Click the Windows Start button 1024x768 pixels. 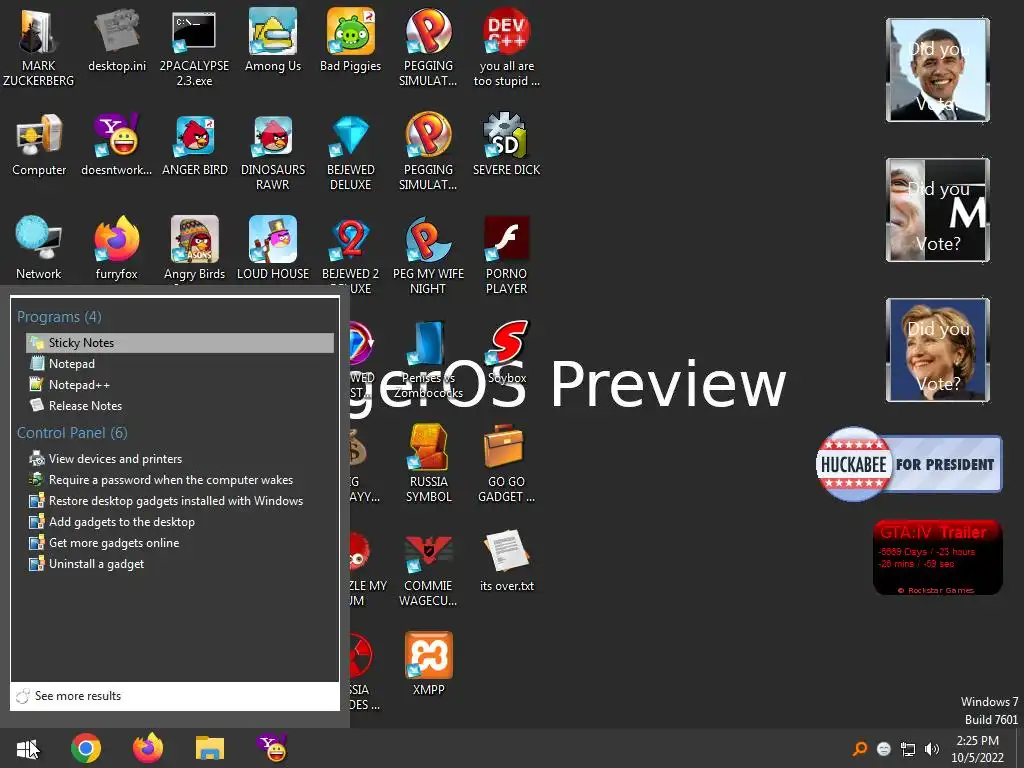27,748
